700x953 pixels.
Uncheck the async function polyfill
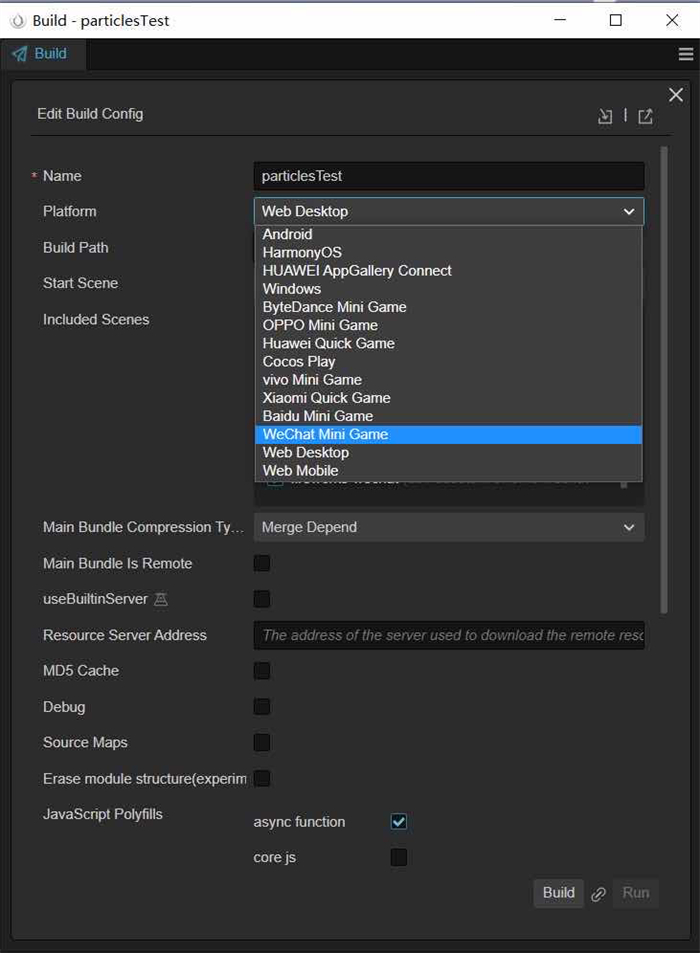399,822
